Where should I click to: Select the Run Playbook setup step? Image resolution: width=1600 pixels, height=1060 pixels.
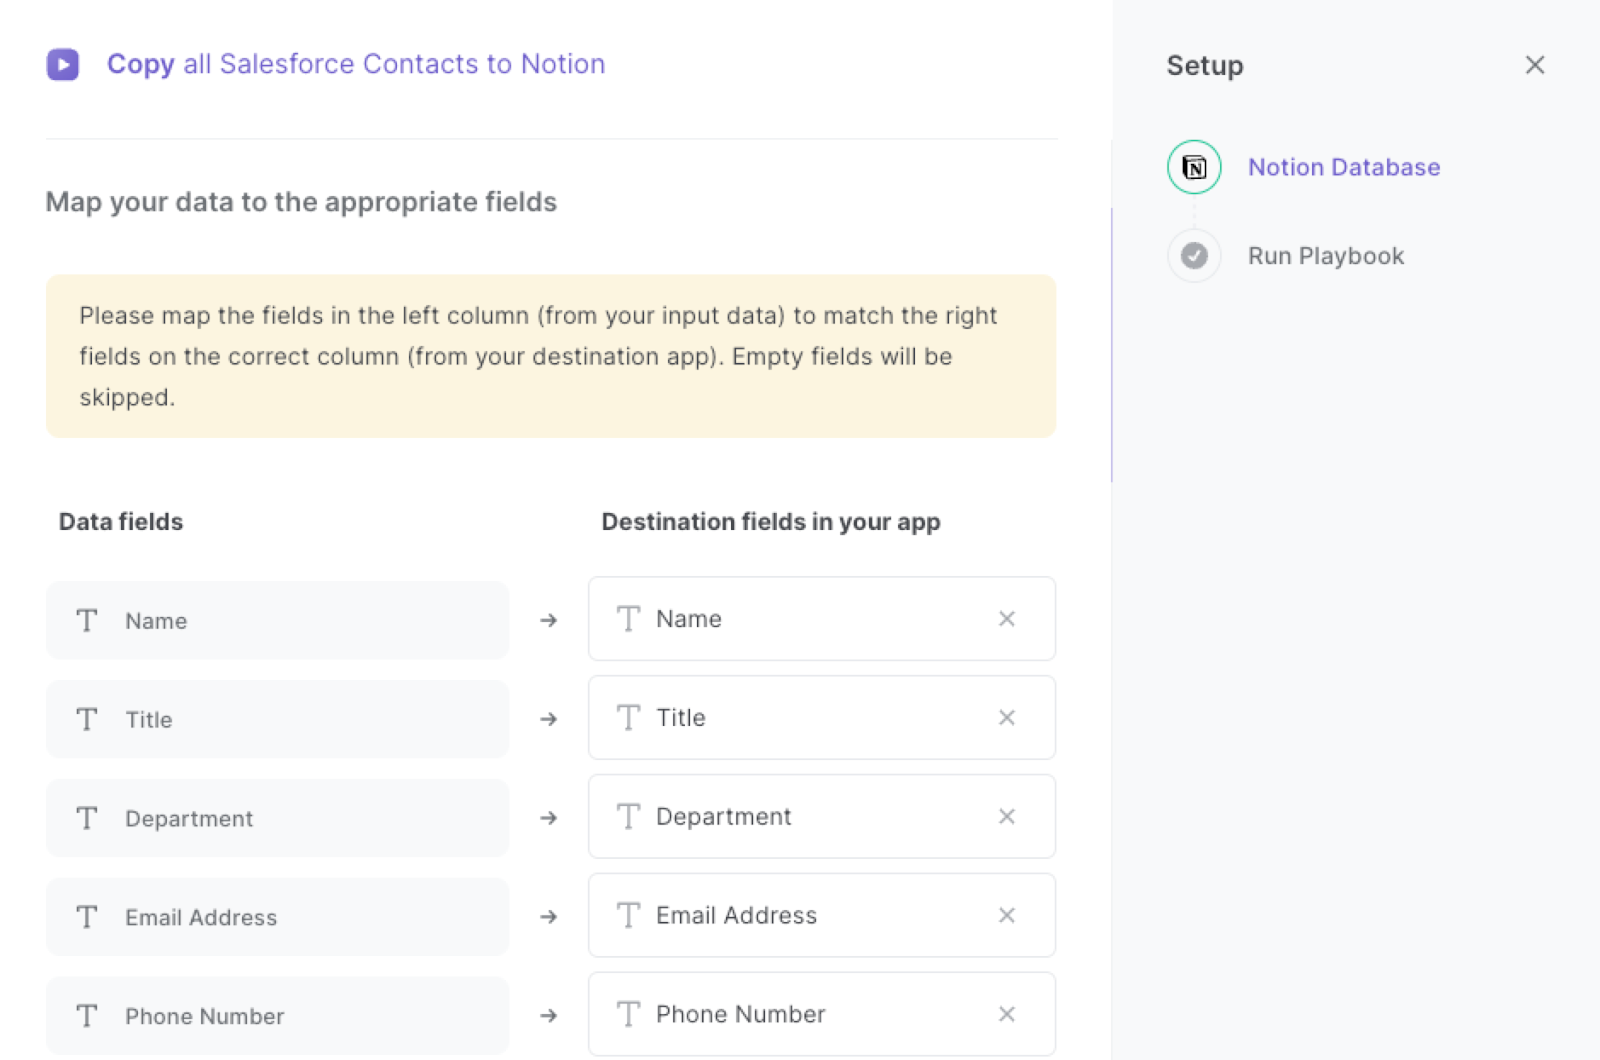click(x=1326, y=256)
